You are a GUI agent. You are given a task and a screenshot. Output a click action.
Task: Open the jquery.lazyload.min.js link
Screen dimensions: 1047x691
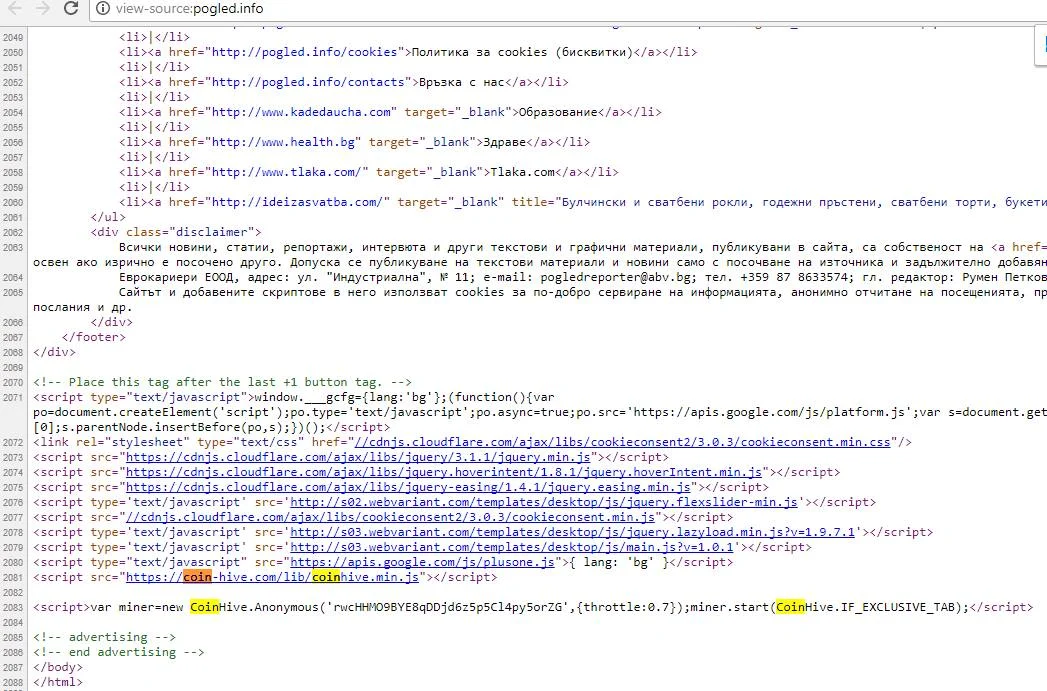pyautogui.click(x=572, y=532)
